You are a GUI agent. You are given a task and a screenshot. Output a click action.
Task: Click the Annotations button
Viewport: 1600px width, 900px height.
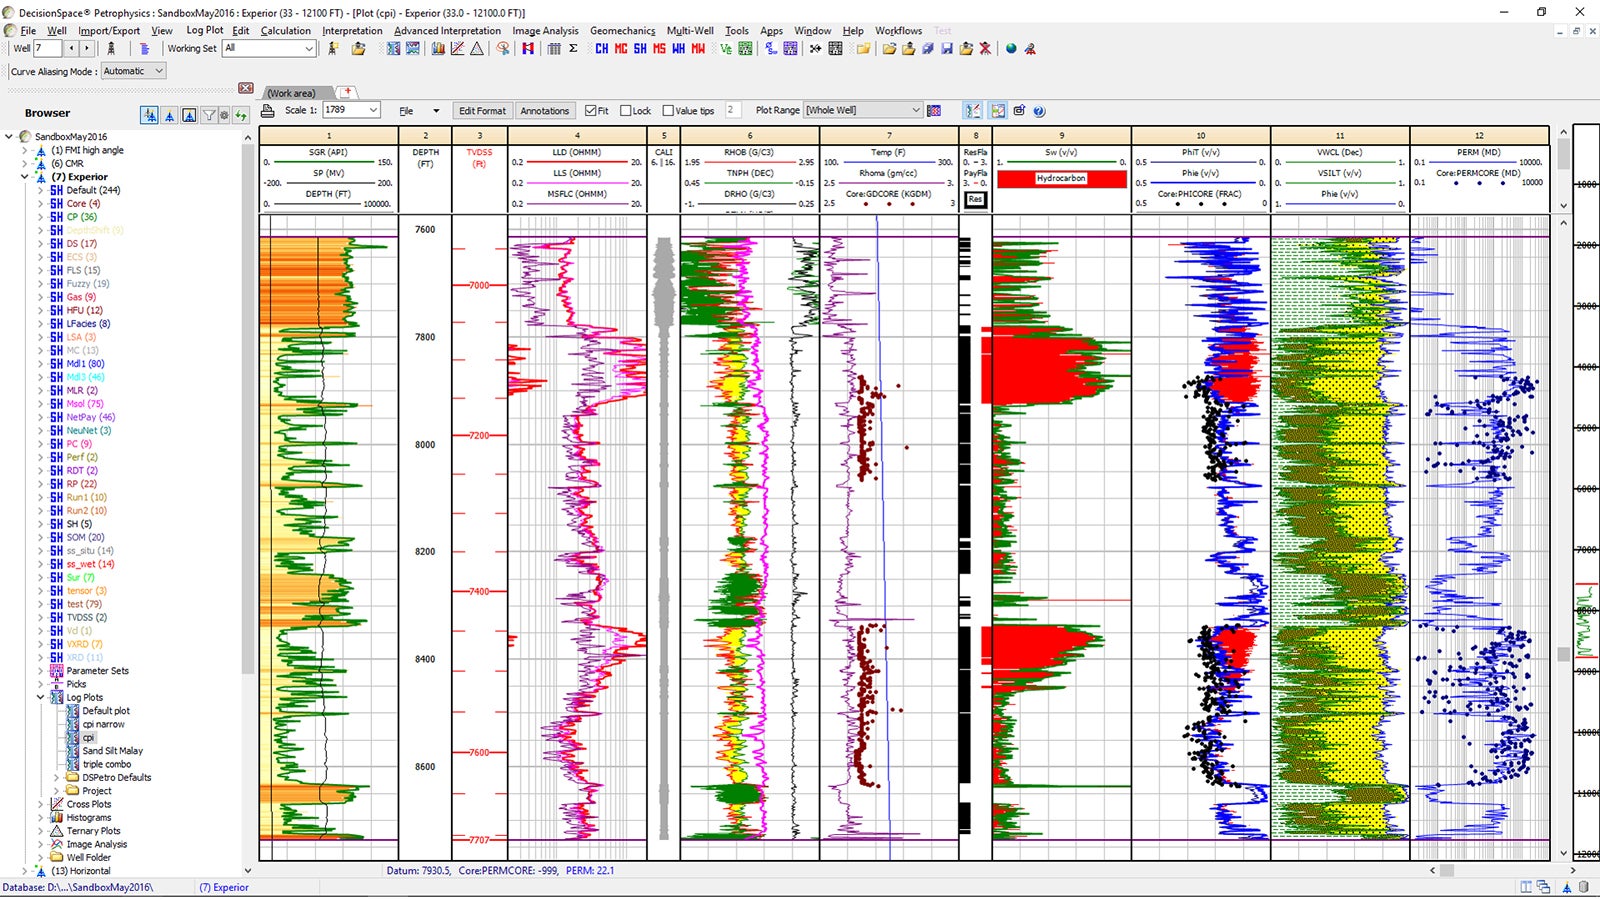tap(545, 111)
